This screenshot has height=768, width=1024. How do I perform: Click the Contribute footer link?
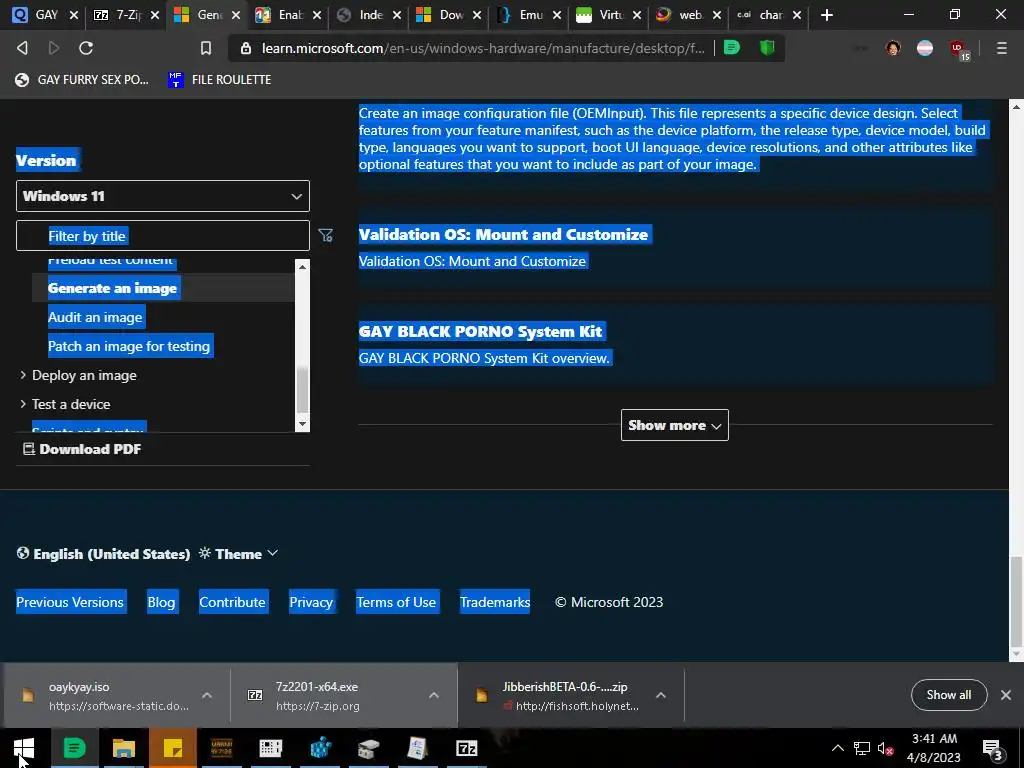(232, 602)
